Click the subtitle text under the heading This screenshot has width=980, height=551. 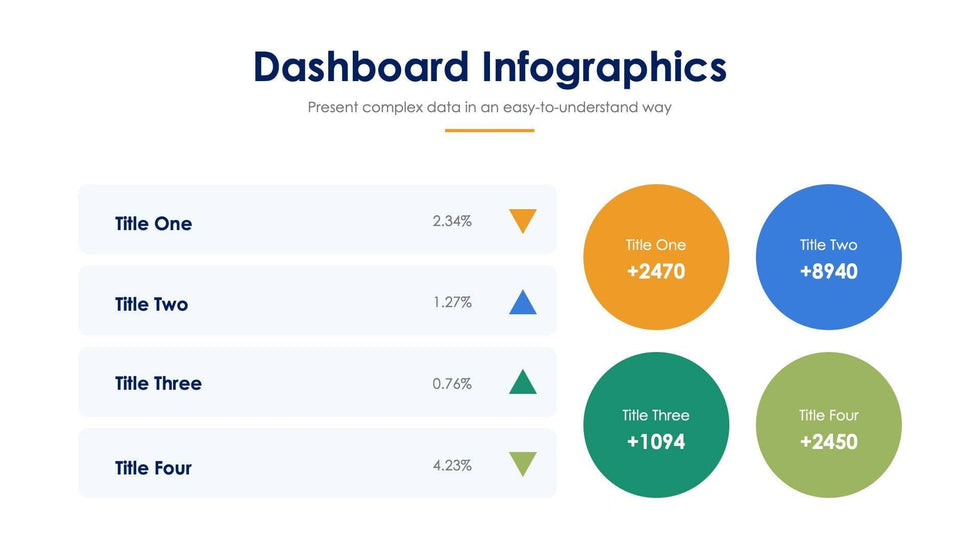[x=490, y=107]
